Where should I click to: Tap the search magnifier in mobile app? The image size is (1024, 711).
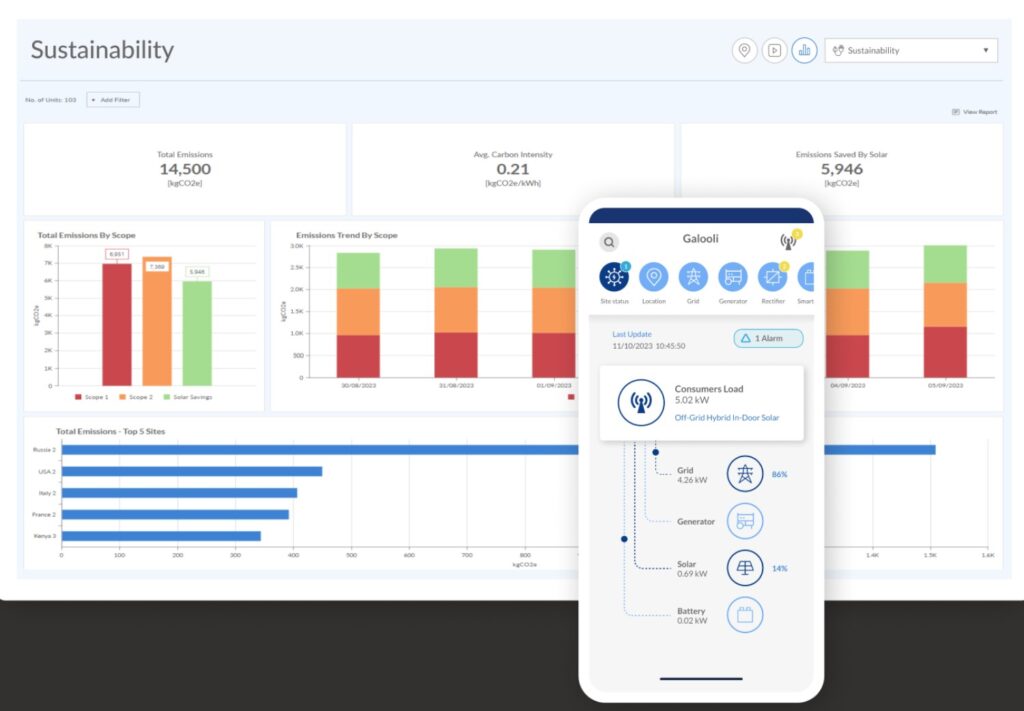click(609, 242)
